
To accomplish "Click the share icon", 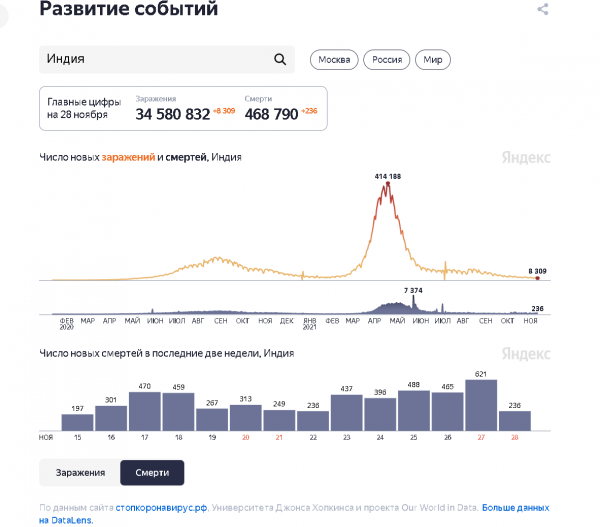I will (543, 10).
